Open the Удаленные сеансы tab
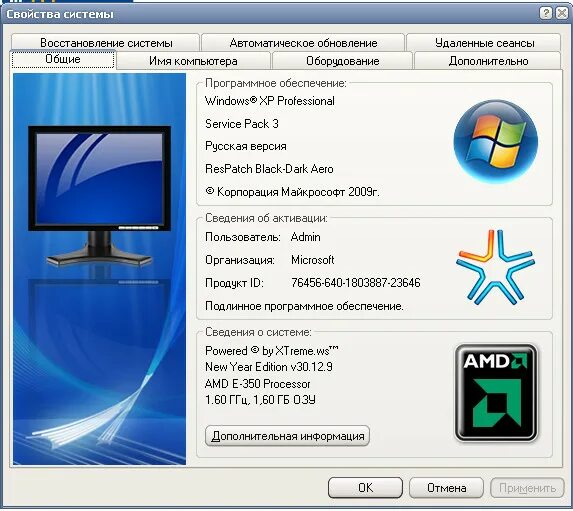Screen dimensions: 573x511 pos(484,43)
